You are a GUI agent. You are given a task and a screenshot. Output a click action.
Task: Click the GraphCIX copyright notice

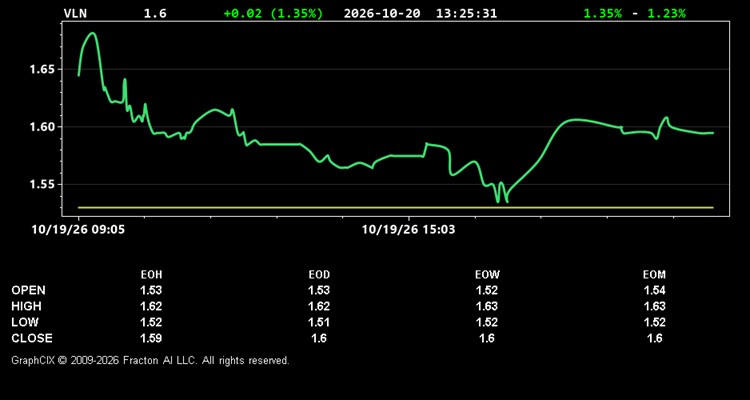click(x=150, y=360)
